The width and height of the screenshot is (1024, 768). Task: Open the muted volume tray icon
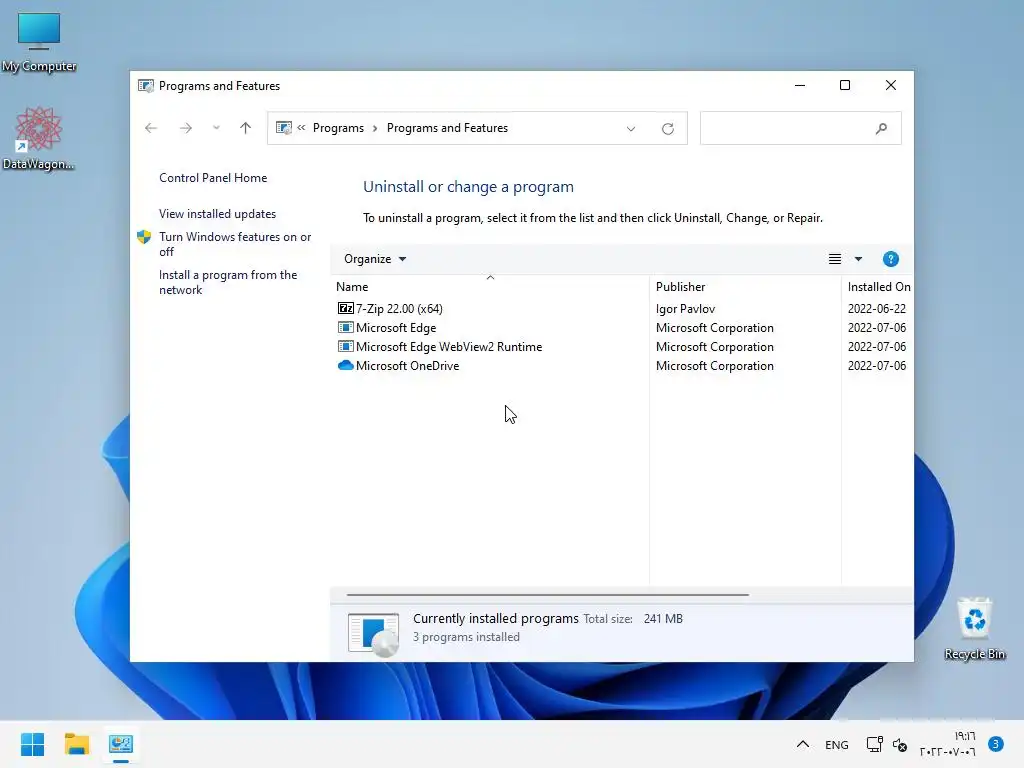pos(900,744)
